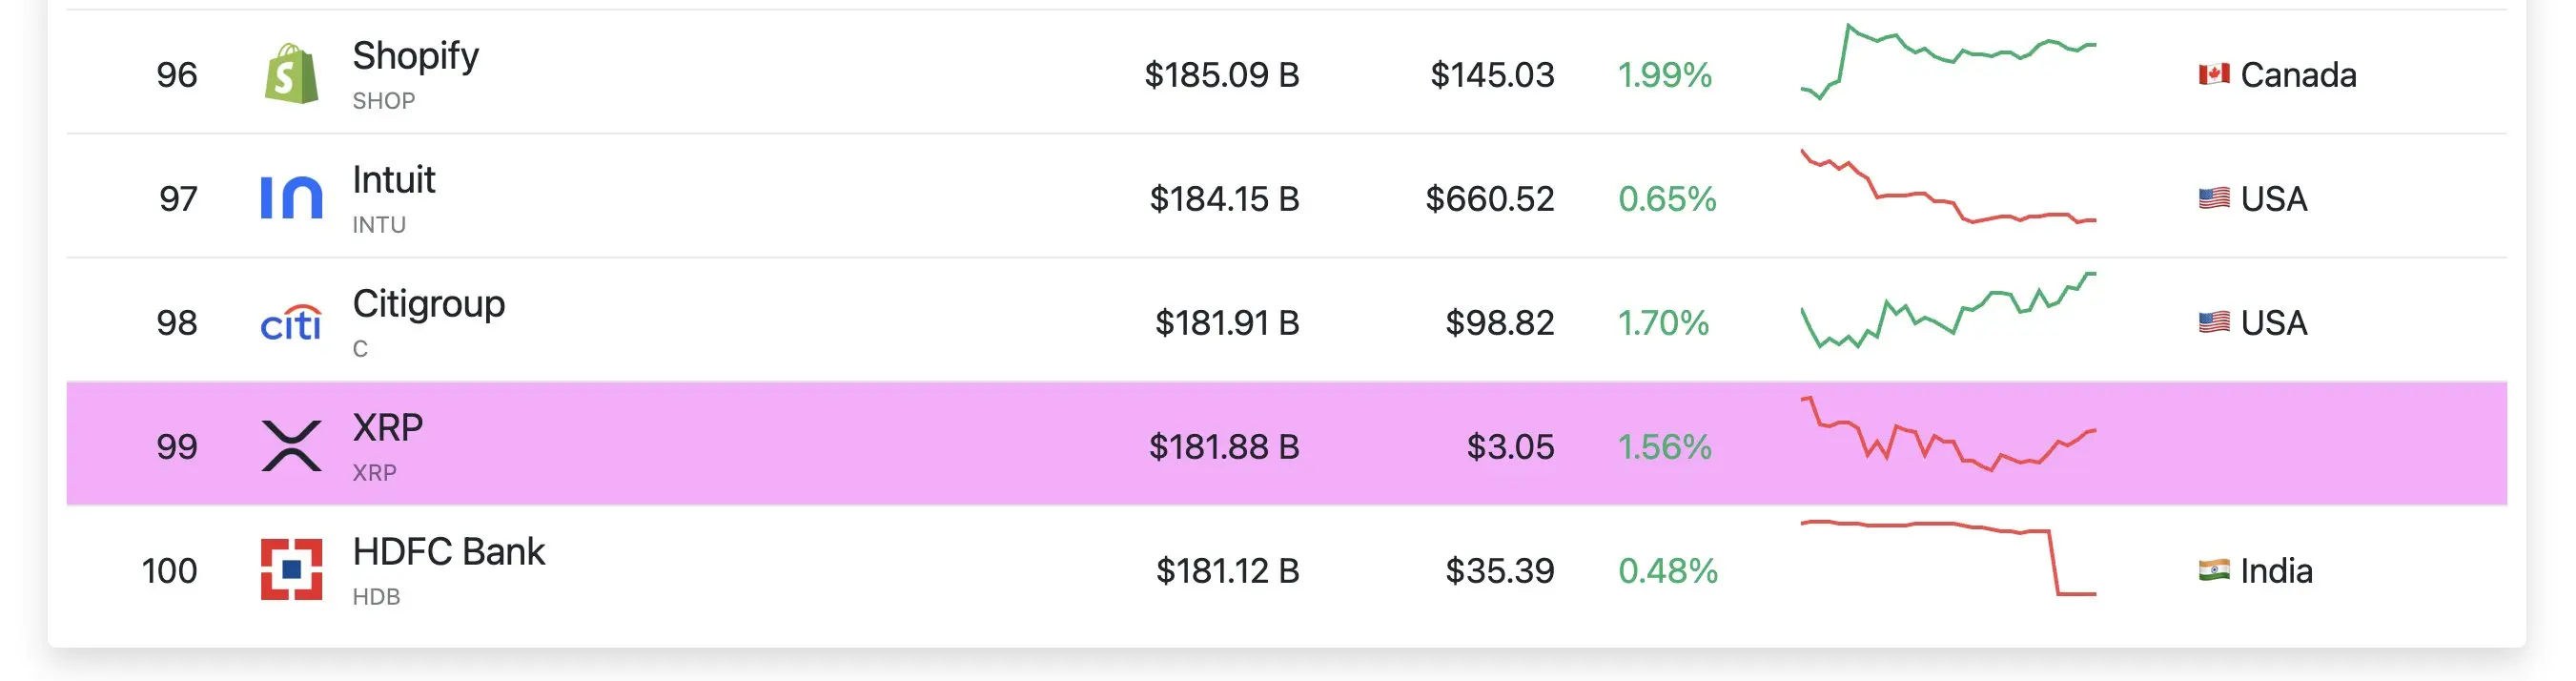This screenshot has width=2576, height=681.
Task: Click the XRP price trend chart
Action: (x=1948, y=434)
